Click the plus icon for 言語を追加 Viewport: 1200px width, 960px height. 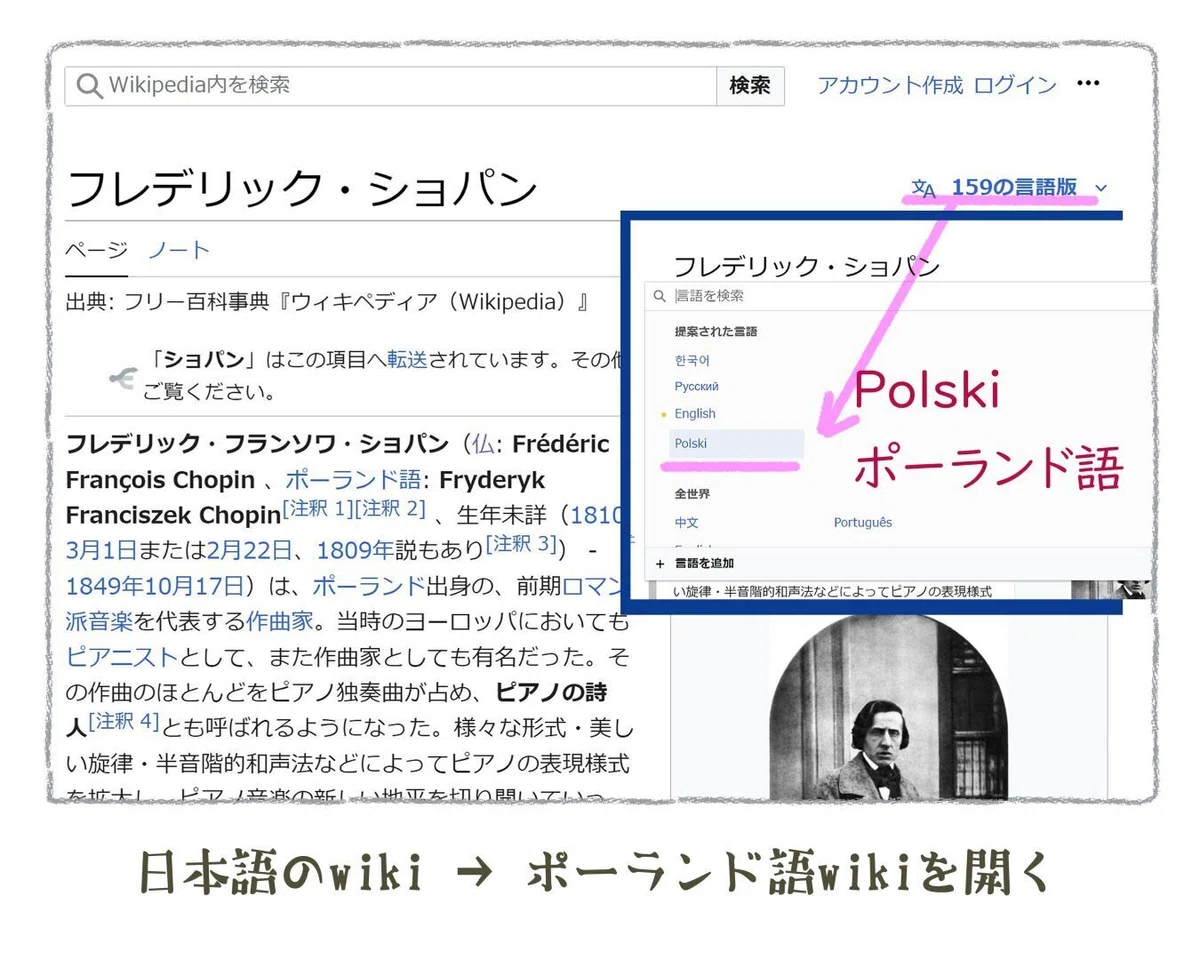click(x=660, y=564)
